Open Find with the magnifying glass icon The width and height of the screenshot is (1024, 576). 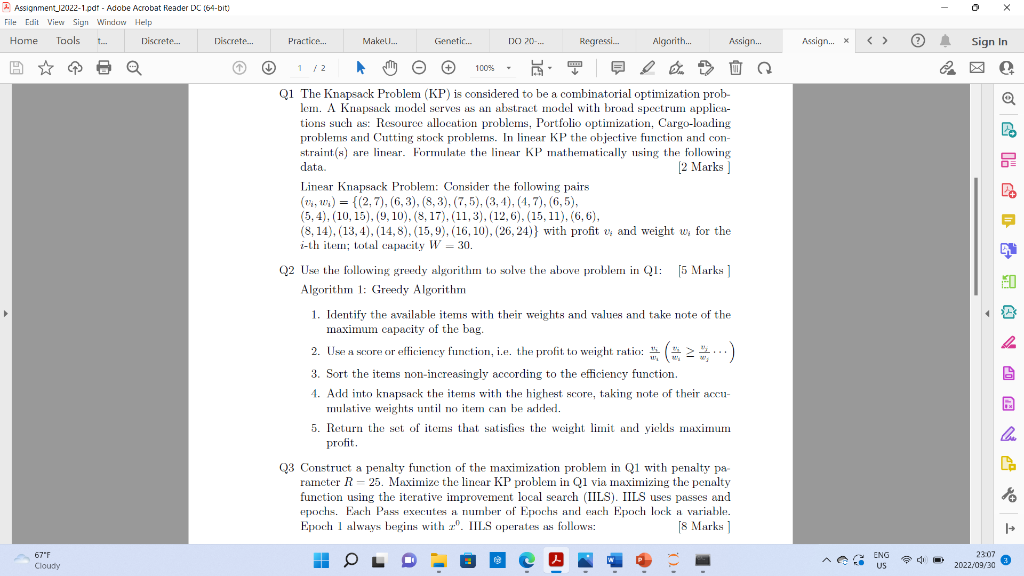click(x=131, y=68)
